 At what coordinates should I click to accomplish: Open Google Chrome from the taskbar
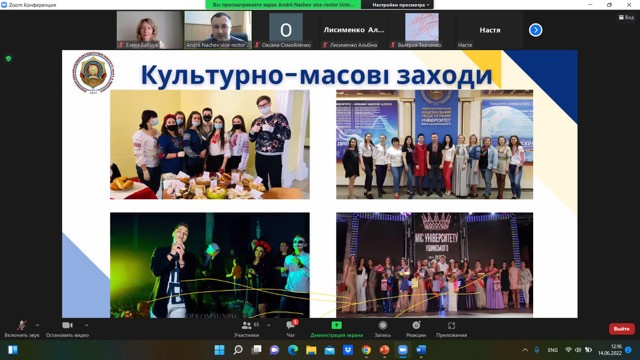366,350
